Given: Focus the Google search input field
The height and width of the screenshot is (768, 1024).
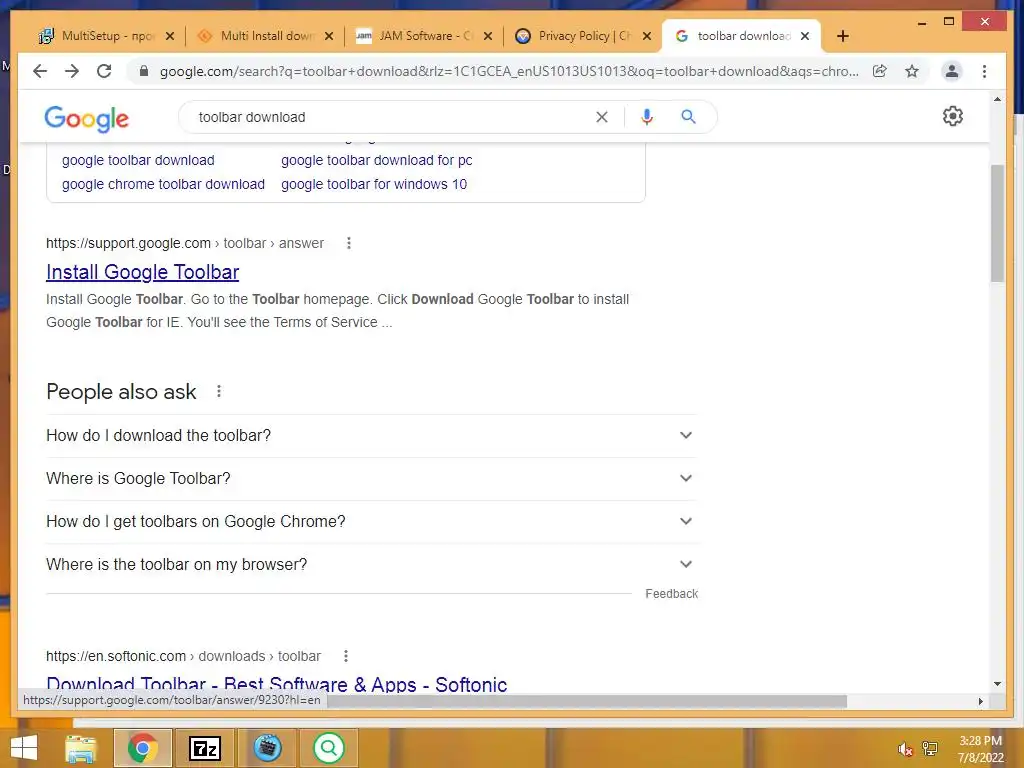Looking at the screenshot, I should tap(392, 117).
